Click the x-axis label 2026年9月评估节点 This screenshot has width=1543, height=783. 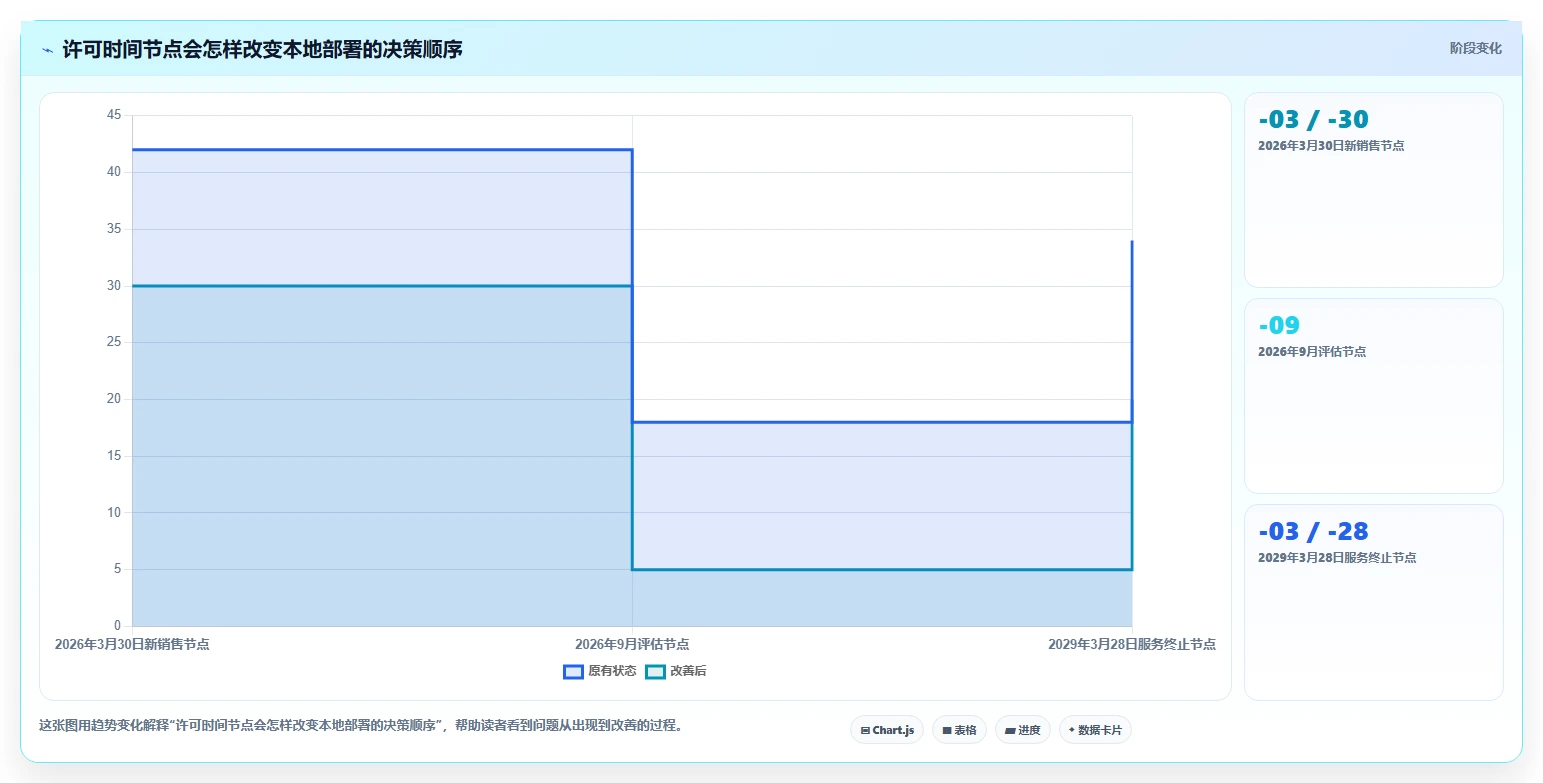(x=632, y=644)
